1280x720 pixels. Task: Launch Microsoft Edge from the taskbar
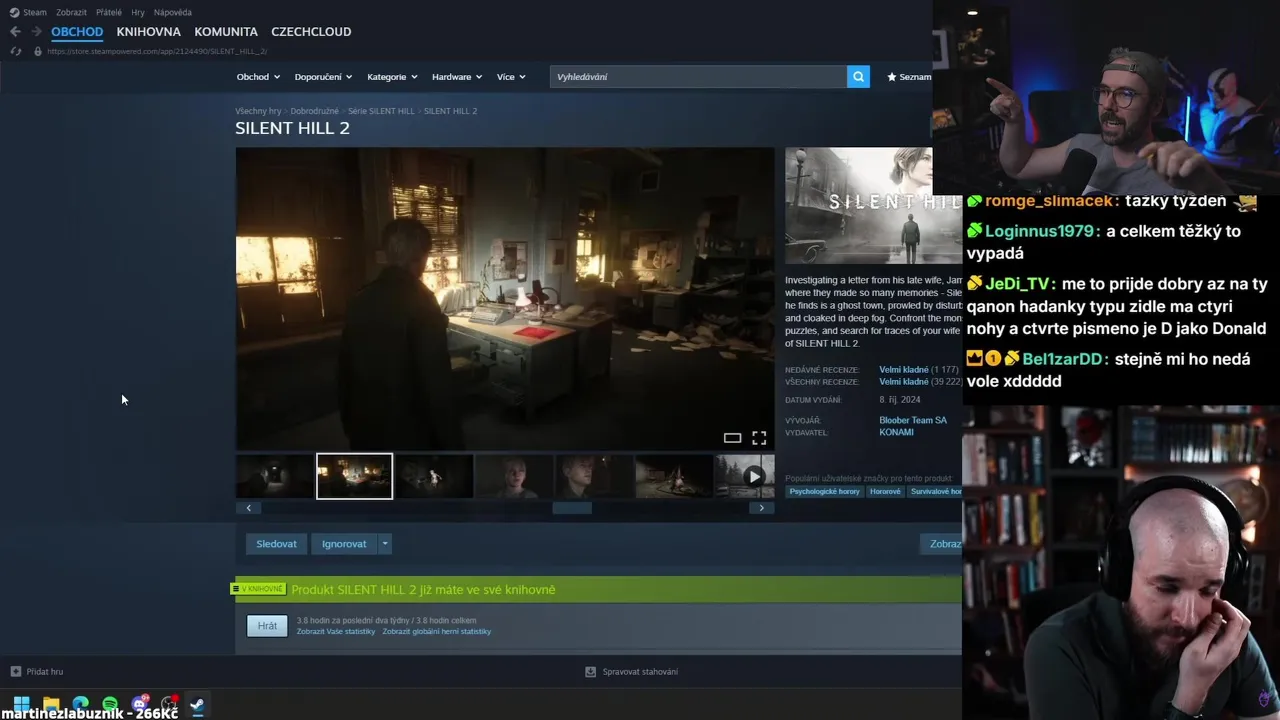[x=81, y=705]
